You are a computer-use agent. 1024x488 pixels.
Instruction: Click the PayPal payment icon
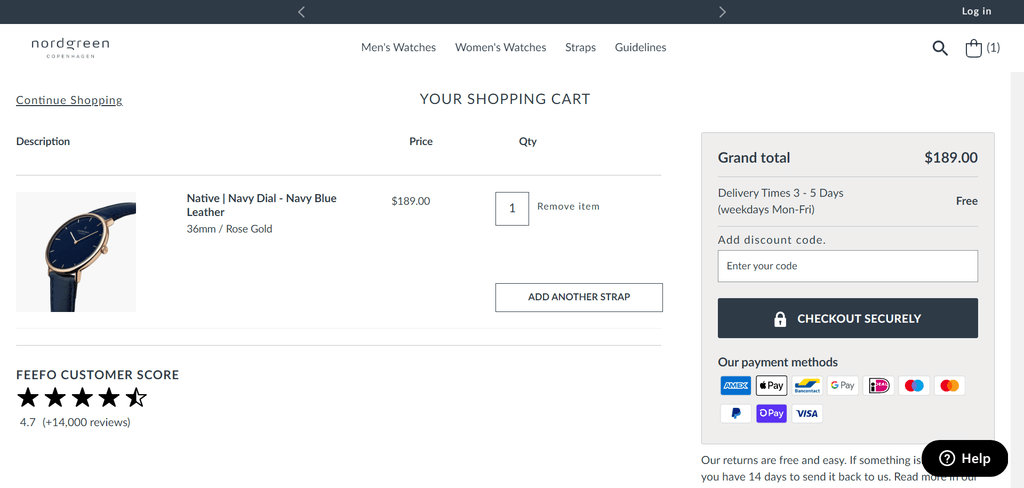[735, 414]
